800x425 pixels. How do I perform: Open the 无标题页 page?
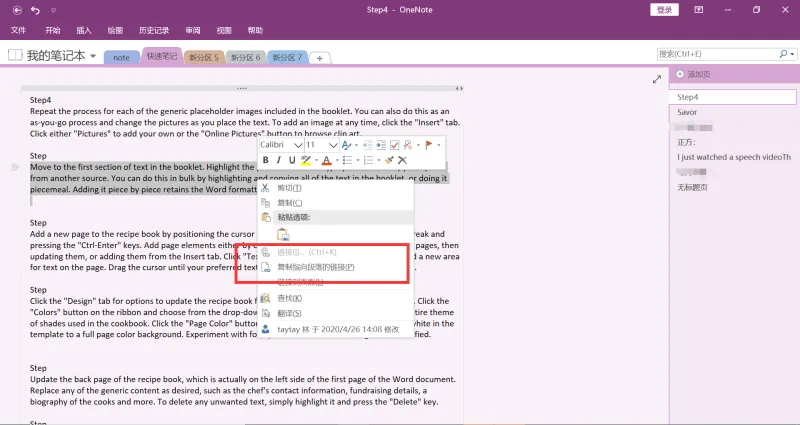(x=692, y=187)
